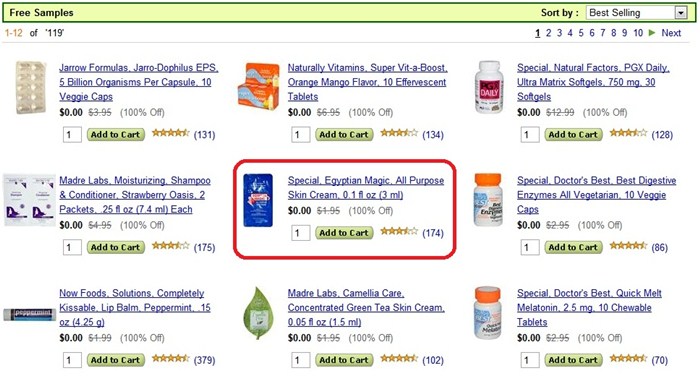Click the Best Selling sort combo box
Image resolution: width=700 pixels, height=378 pixels.
636,13
